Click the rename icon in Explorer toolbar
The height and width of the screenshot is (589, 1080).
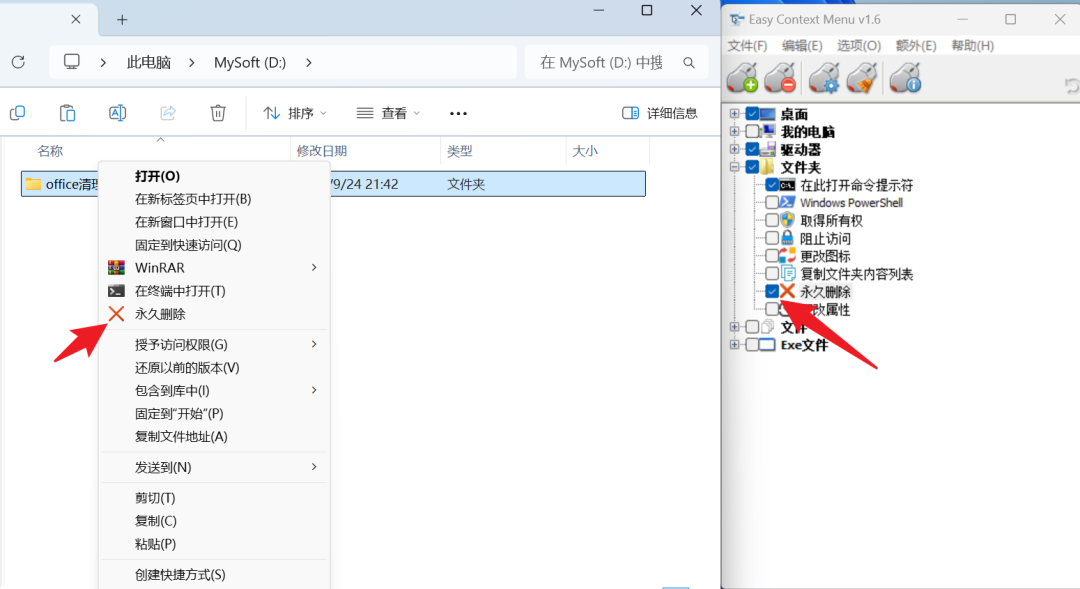point(118,113)
